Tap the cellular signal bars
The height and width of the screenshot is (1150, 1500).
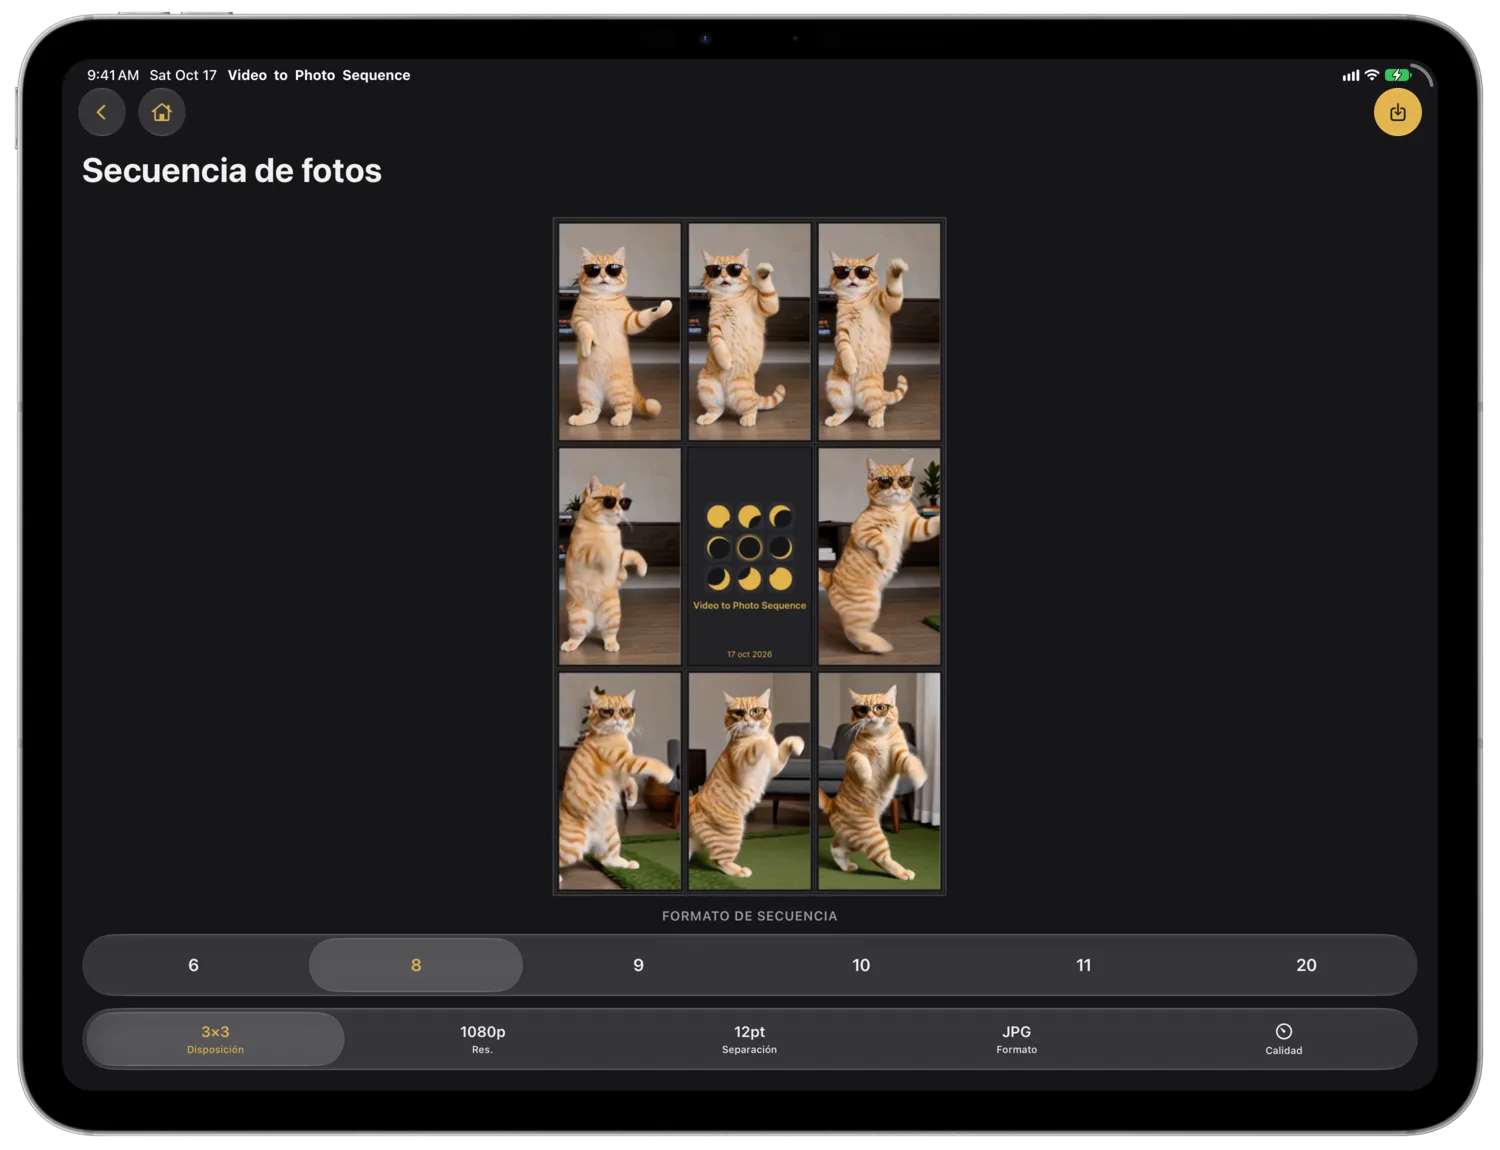click(x=1350, y=75)
